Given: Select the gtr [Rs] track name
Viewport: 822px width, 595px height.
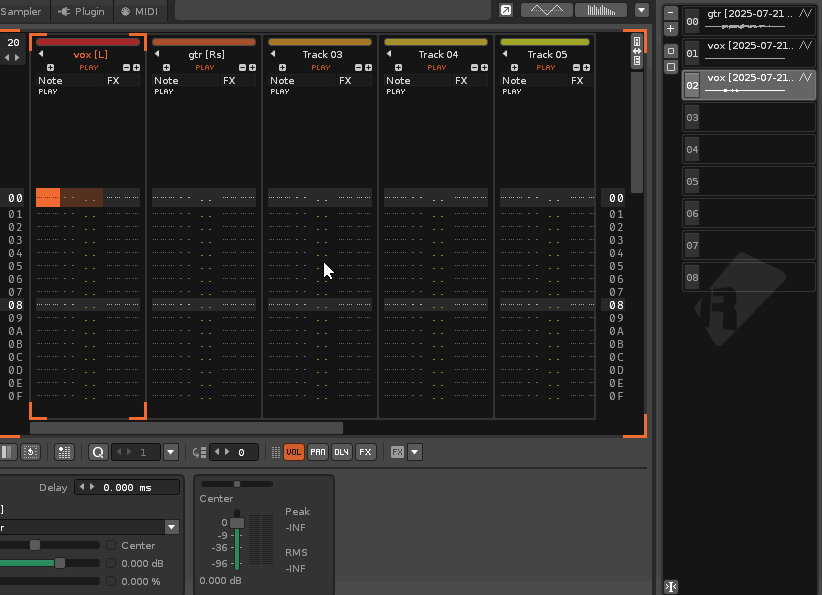Looking at the screenshot, I should (207, 55).
